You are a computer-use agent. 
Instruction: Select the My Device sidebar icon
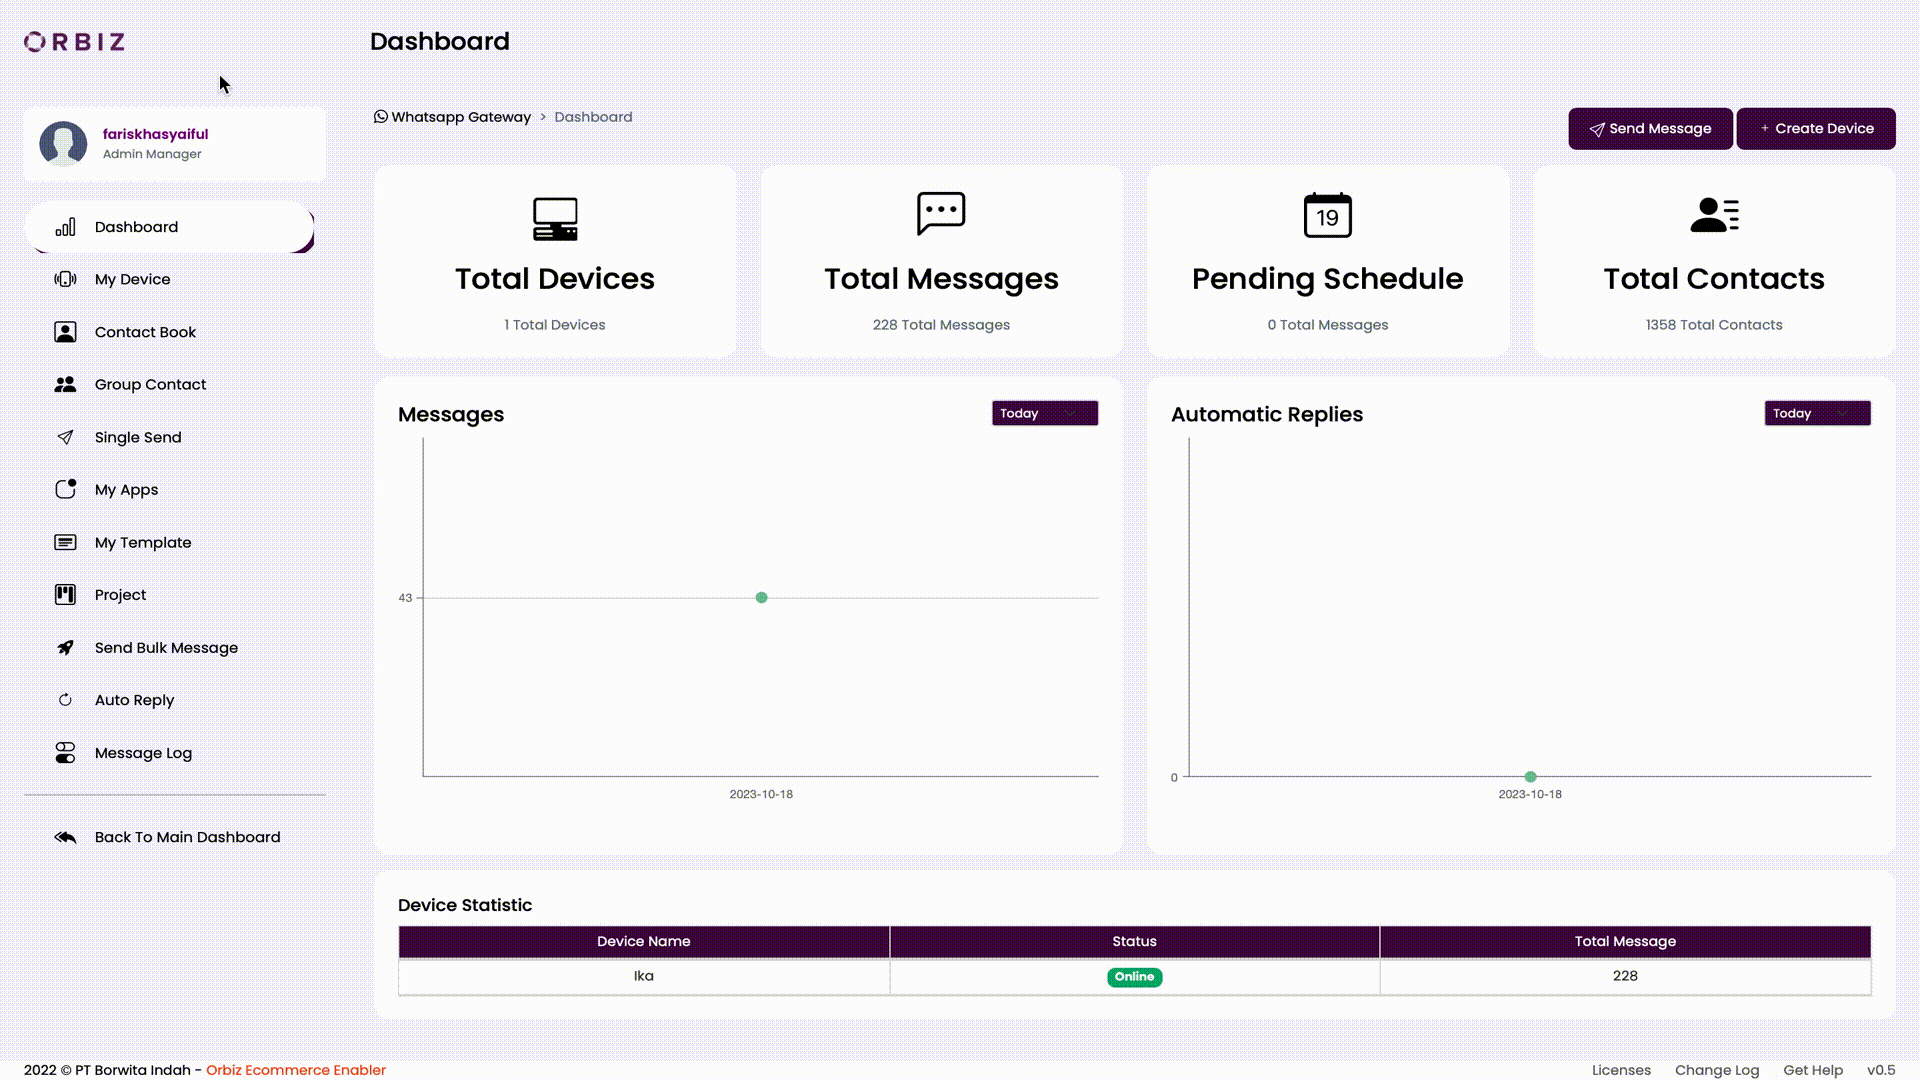pos(65,279)
